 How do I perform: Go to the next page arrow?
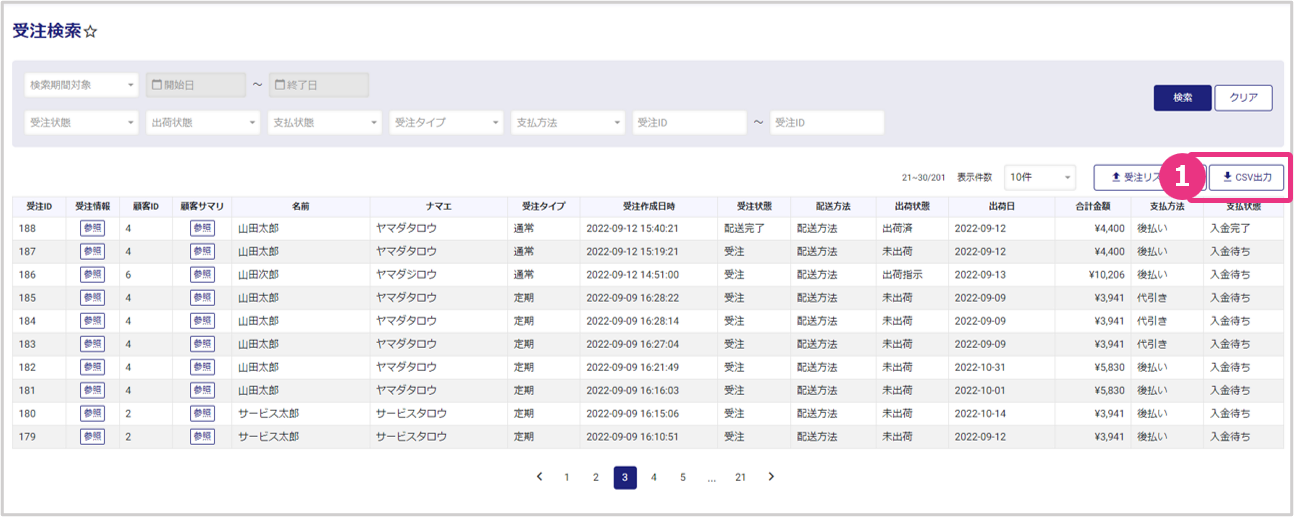click(771, 477)
